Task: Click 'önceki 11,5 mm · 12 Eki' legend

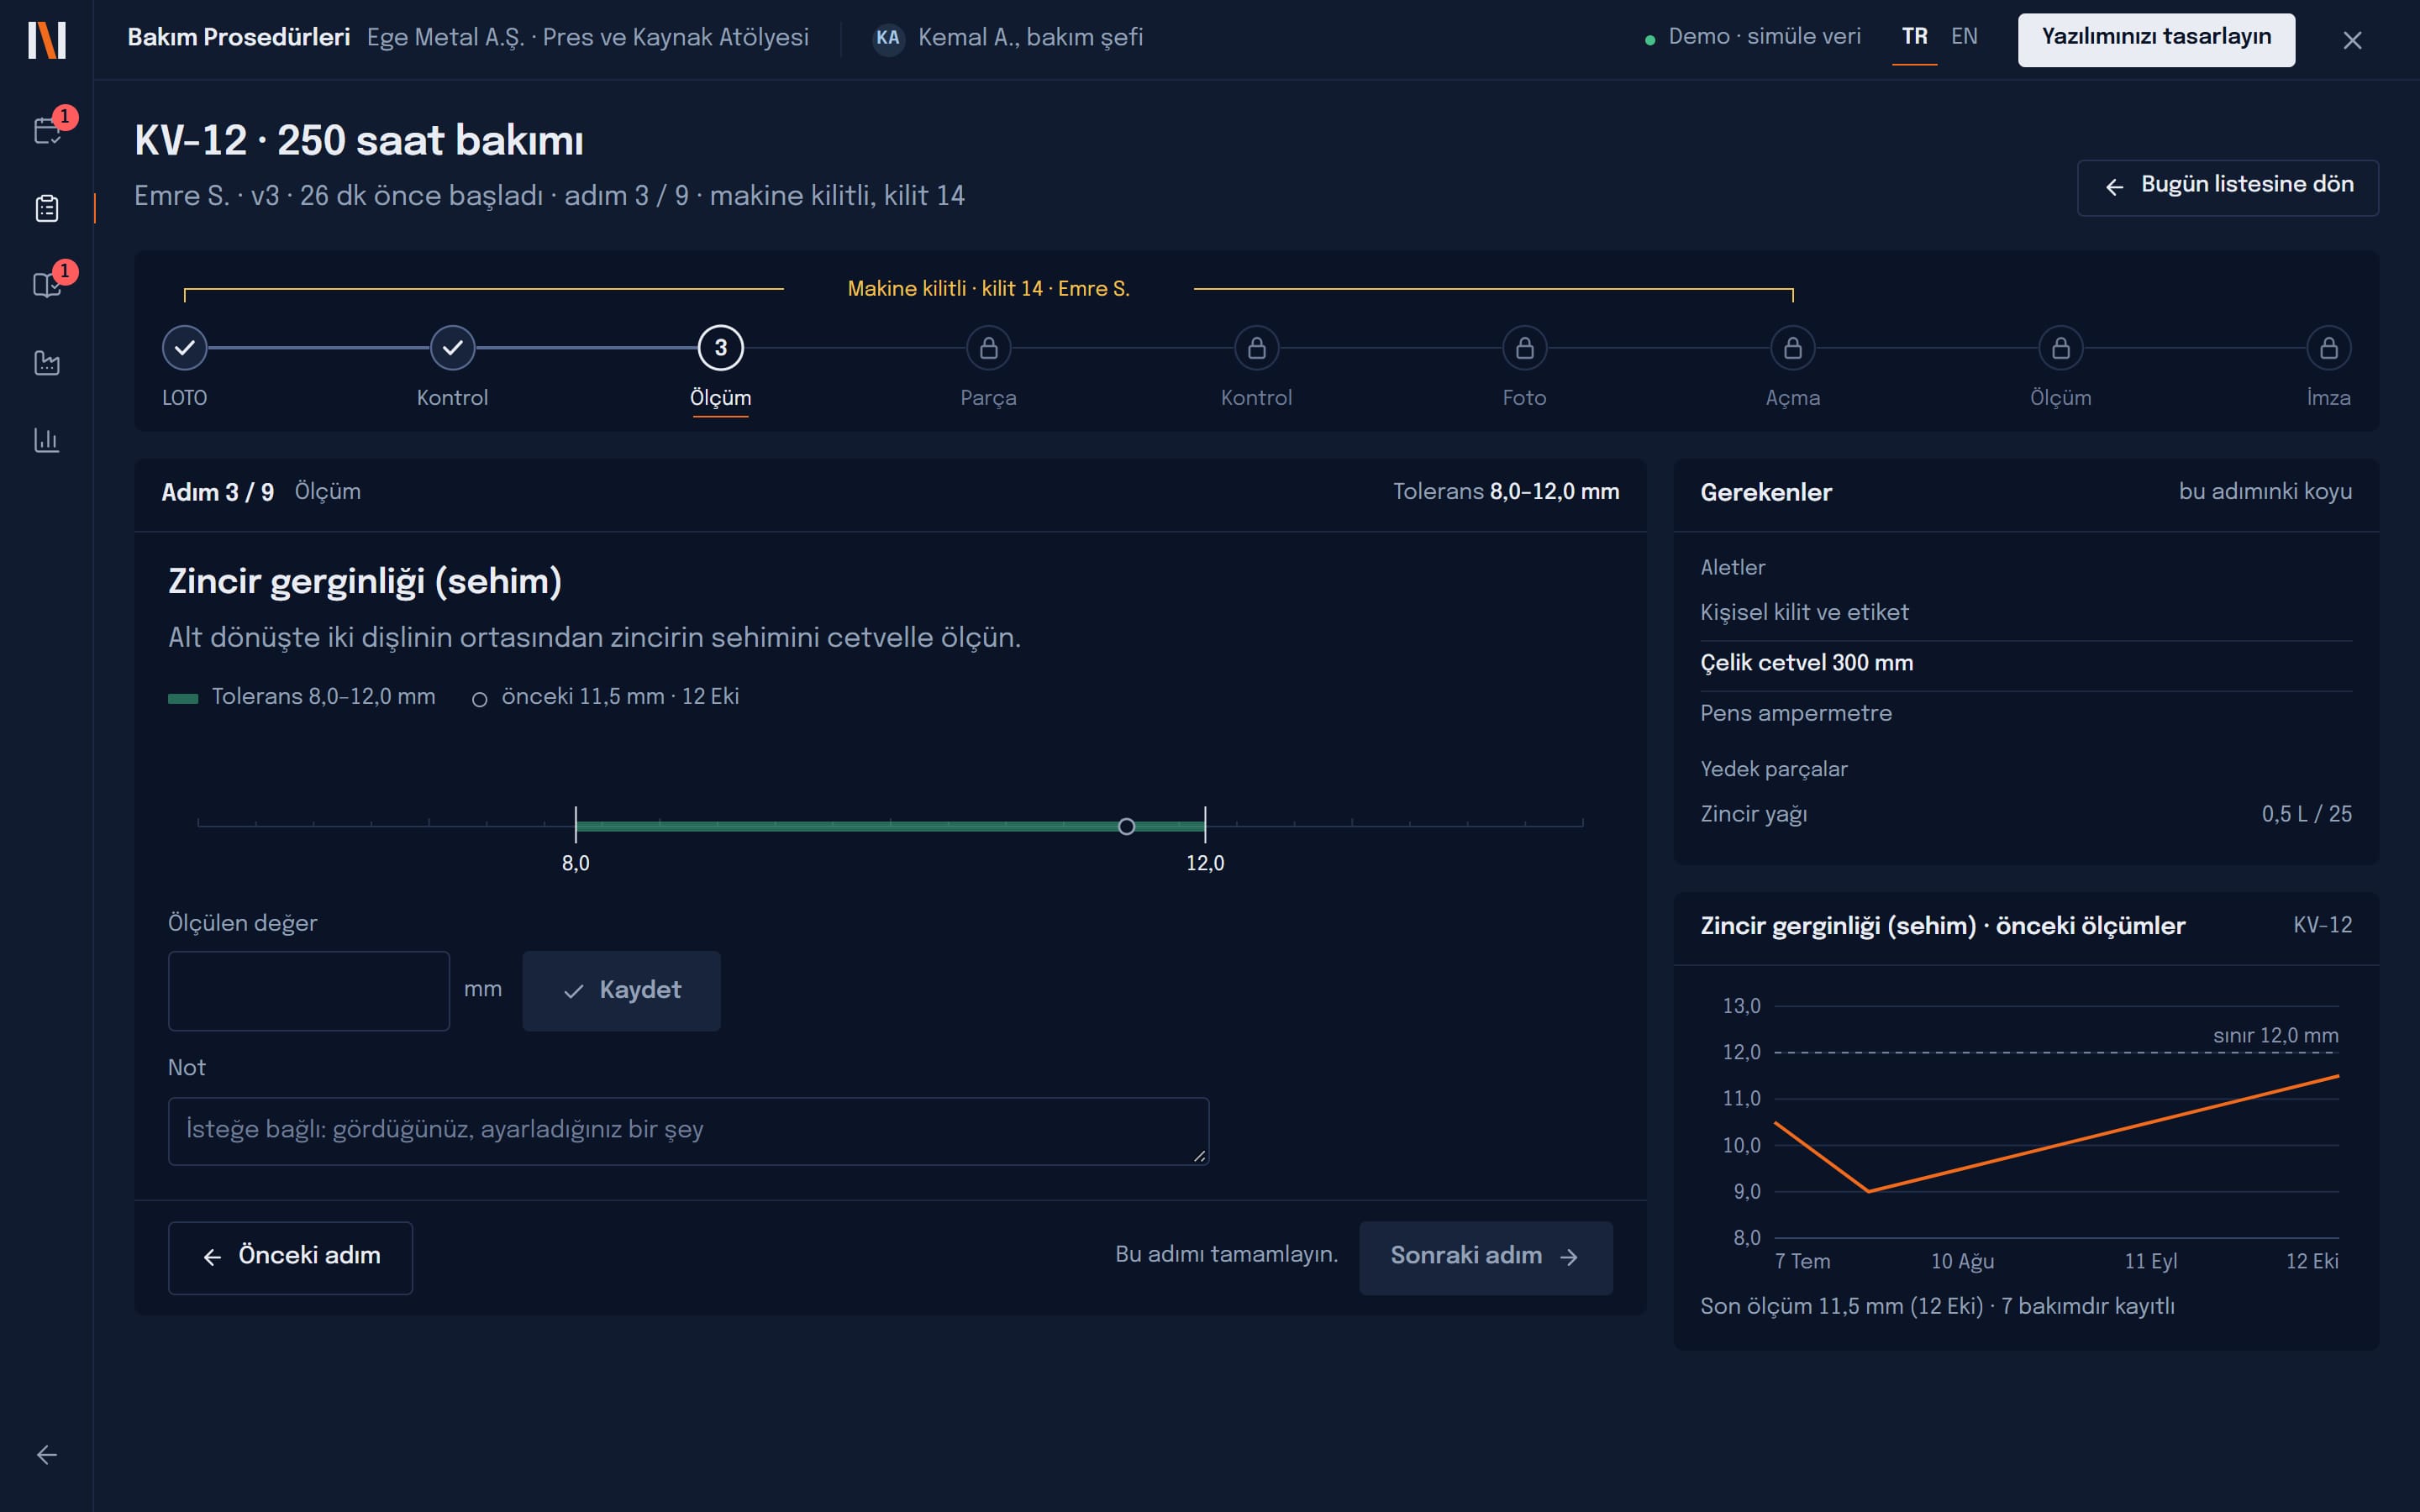Action: tap(605, 697)
